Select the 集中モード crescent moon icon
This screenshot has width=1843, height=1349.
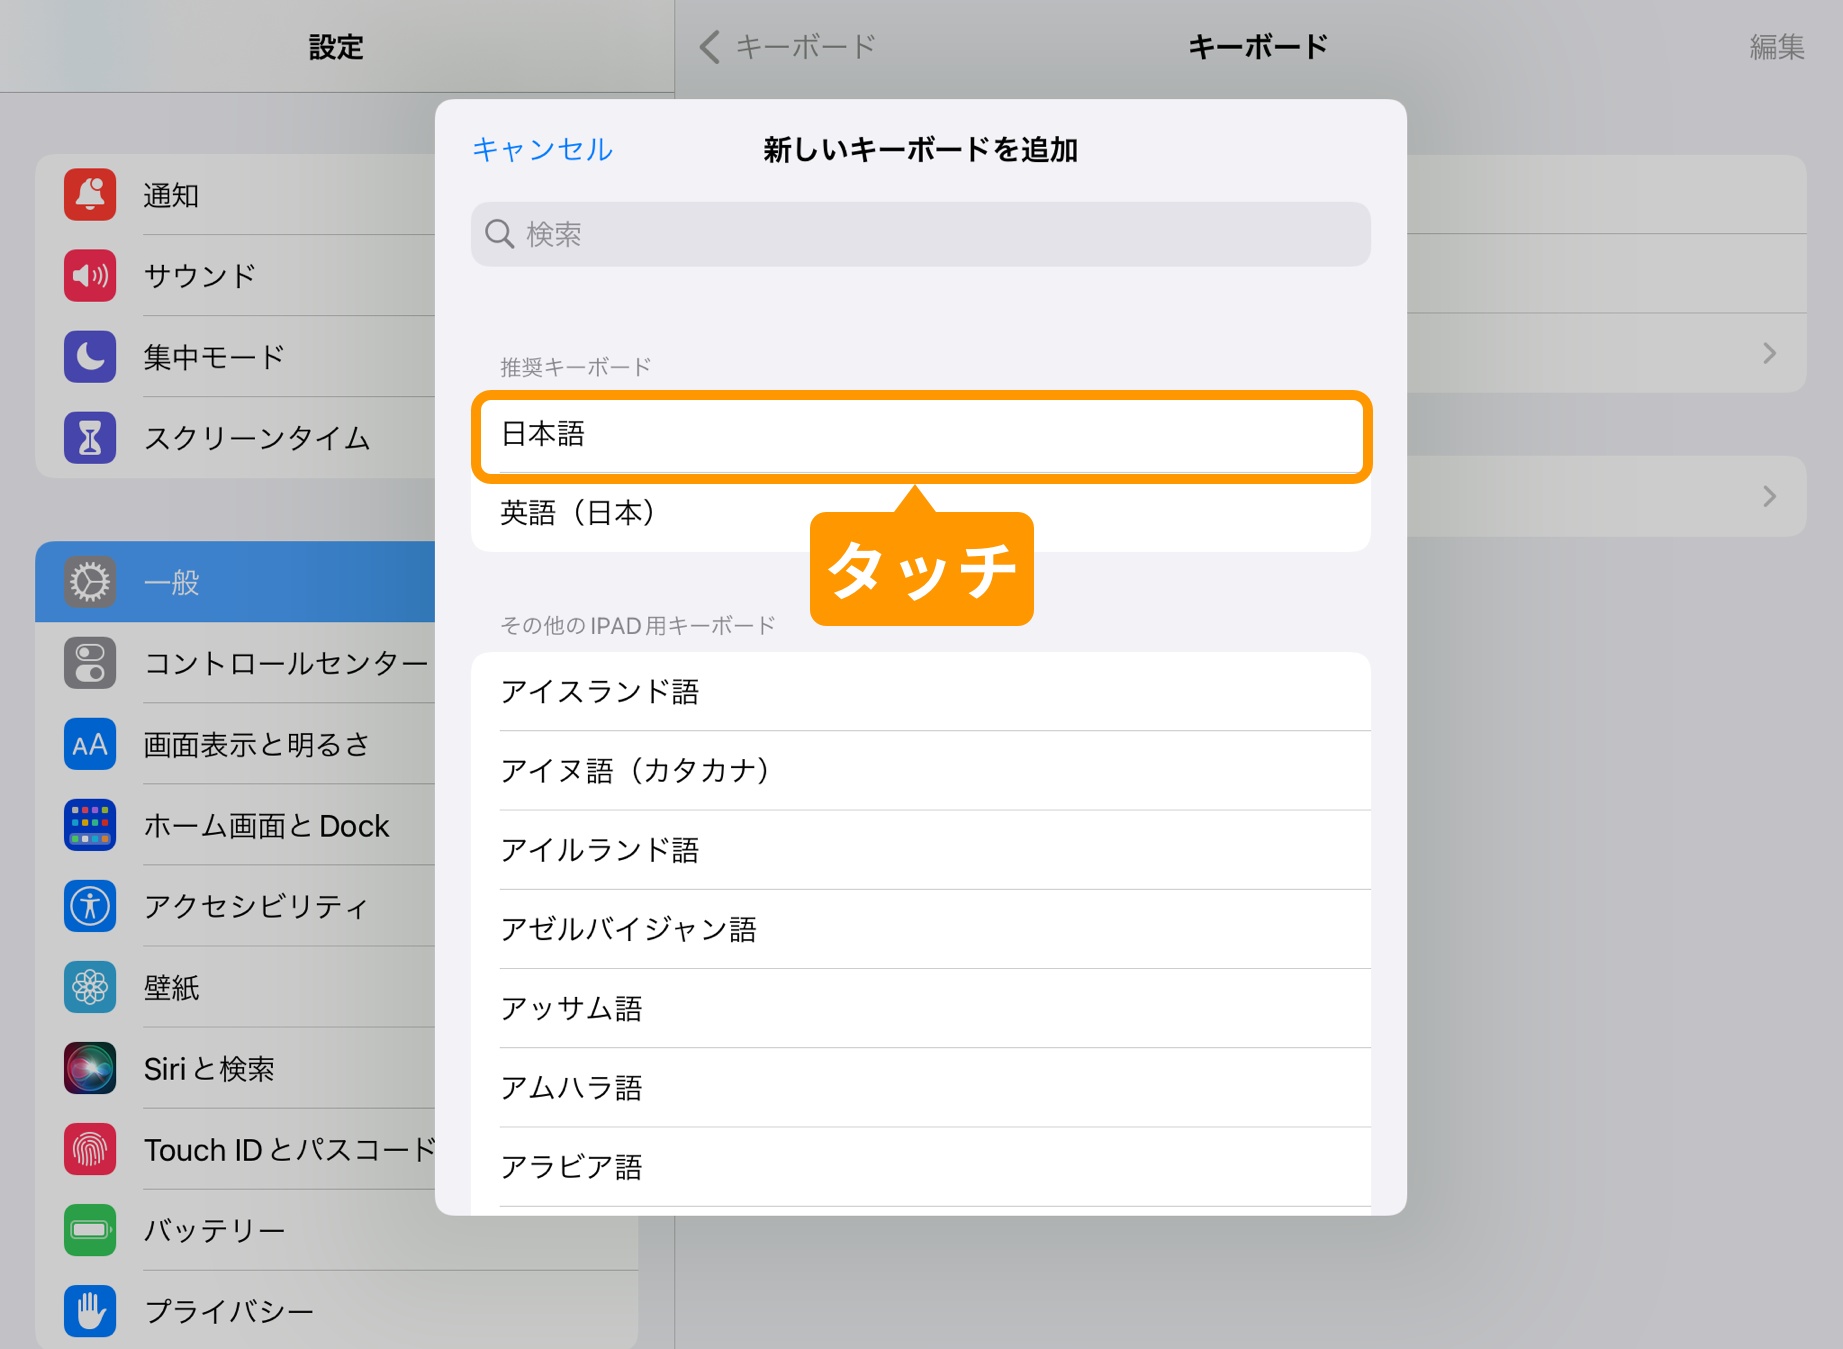click(x=89, y=357)
